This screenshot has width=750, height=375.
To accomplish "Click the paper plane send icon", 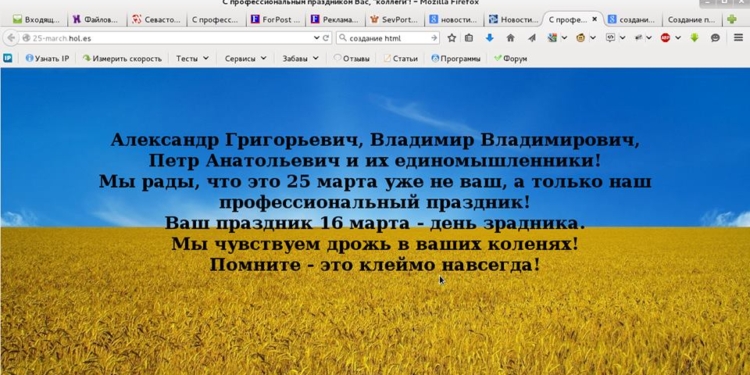I will click(x=531, y=38).
